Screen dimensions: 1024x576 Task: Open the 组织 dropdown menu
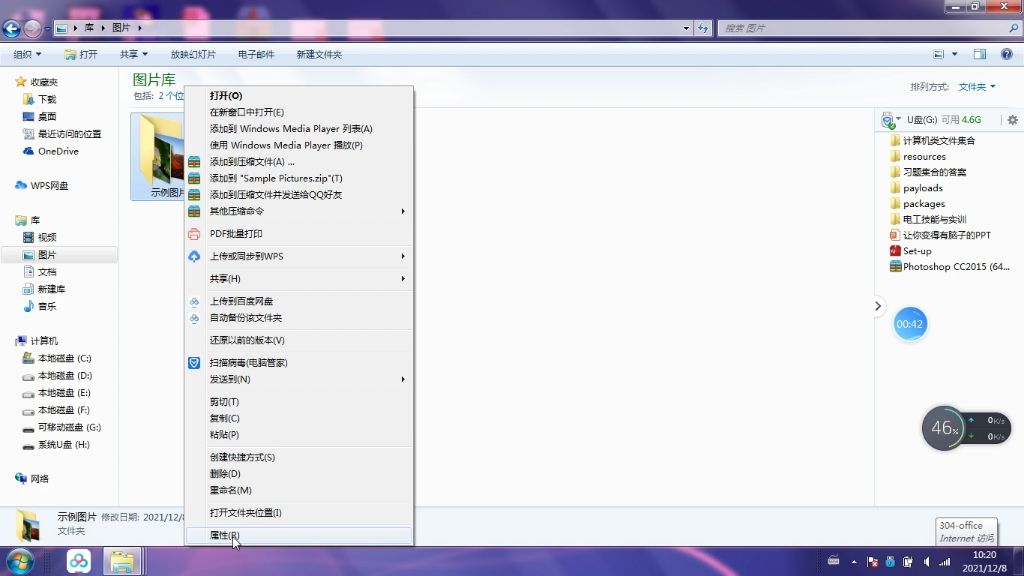[x=27, y=54]
